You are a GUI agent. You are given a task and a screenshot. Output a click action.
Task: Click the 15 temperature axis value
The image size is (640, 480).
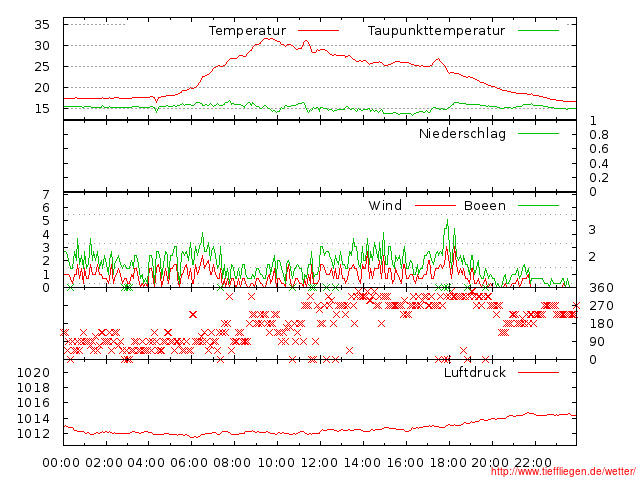pos(42,109)
